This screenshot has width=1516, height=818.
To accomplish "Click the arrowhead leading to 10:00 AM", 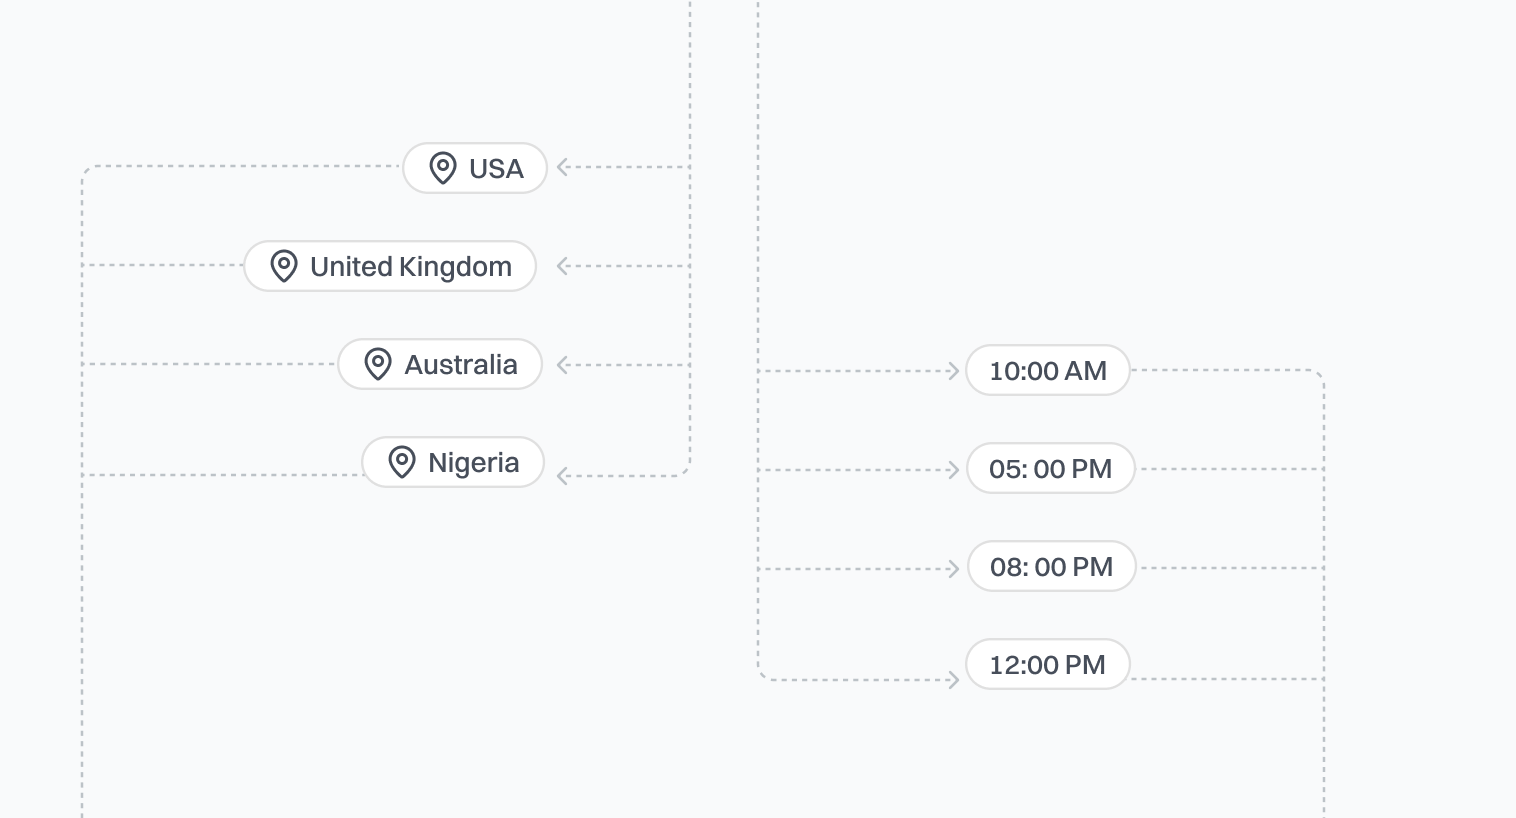I will pos(953,371).
